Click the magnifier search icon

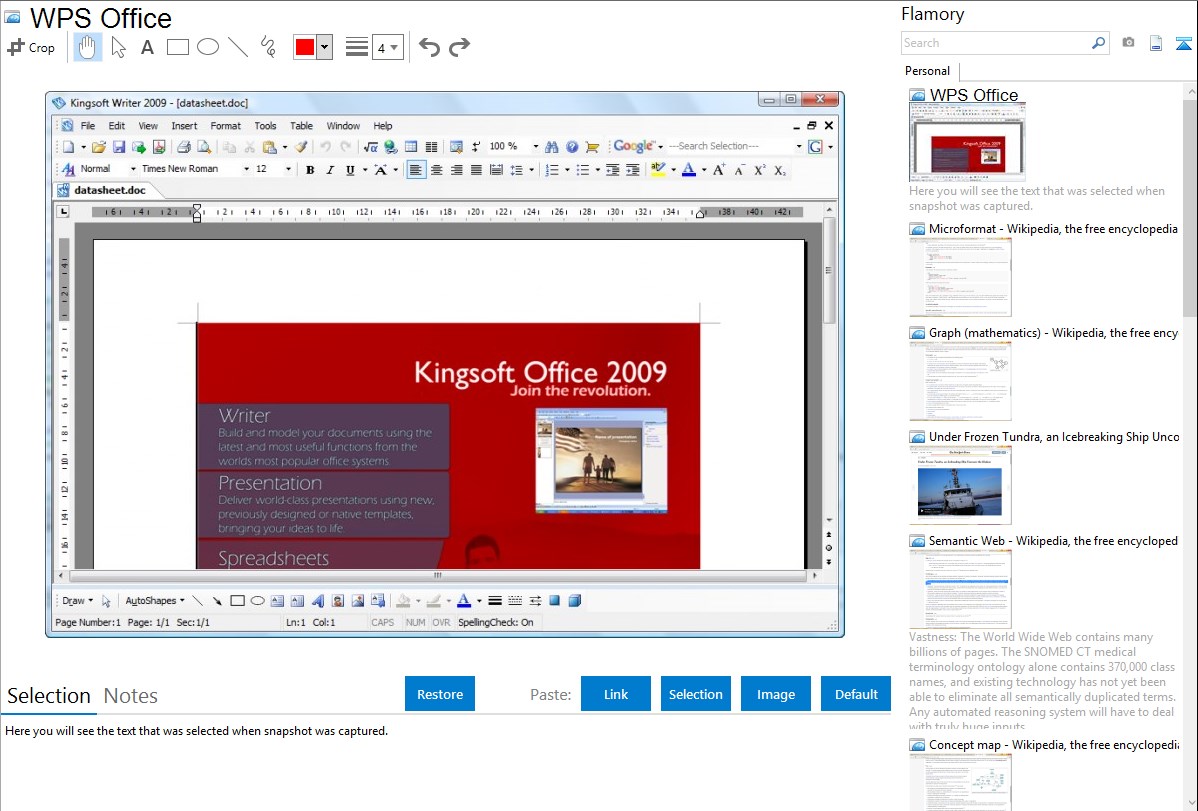point(1098,43)
